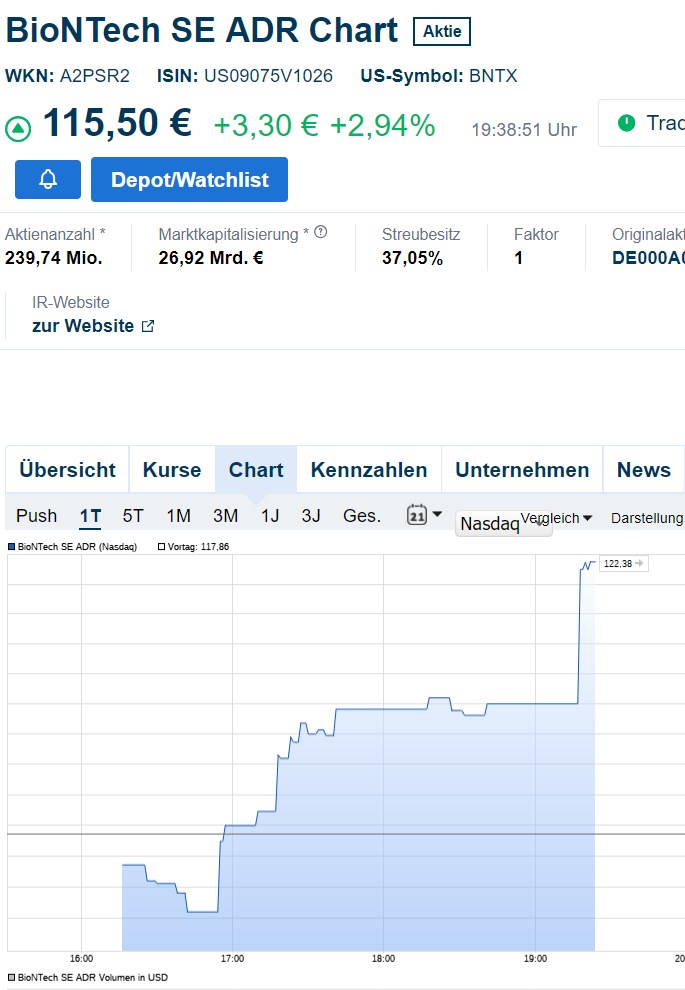
Task: Select the 3J time range
Action: 311,516
